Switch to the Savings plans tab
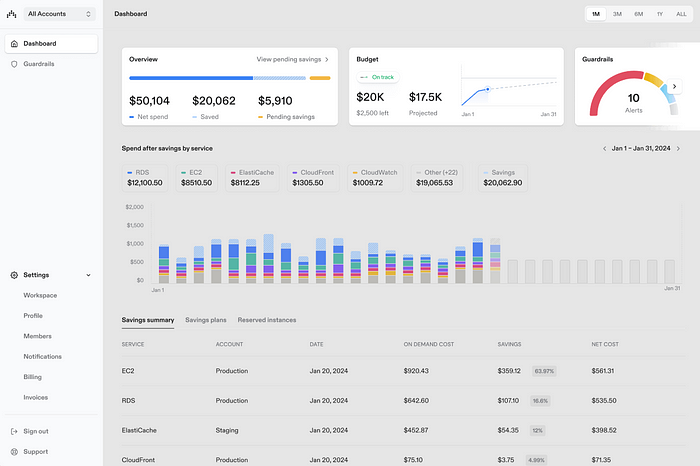Viewport: 700px width, 466px height. (x=206, y=320)
